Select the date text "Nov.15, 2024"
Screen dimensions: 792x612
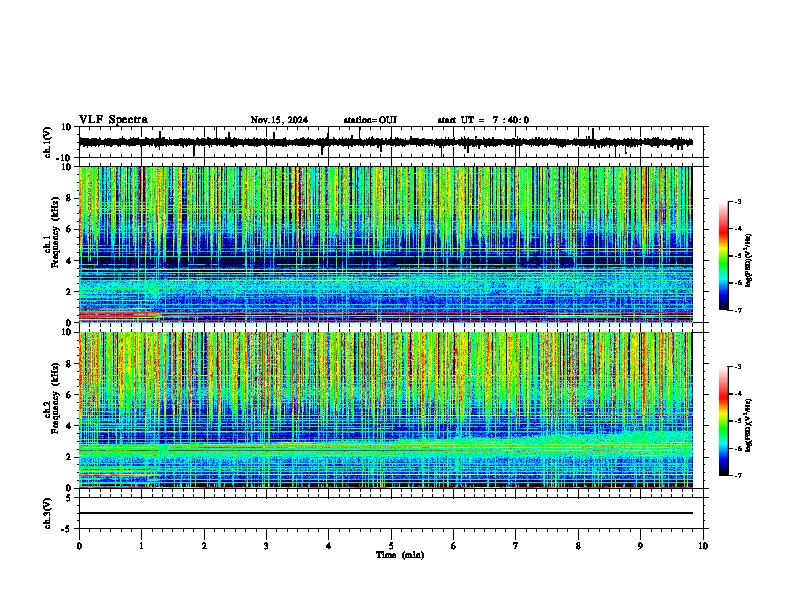(x=279, y=120)
